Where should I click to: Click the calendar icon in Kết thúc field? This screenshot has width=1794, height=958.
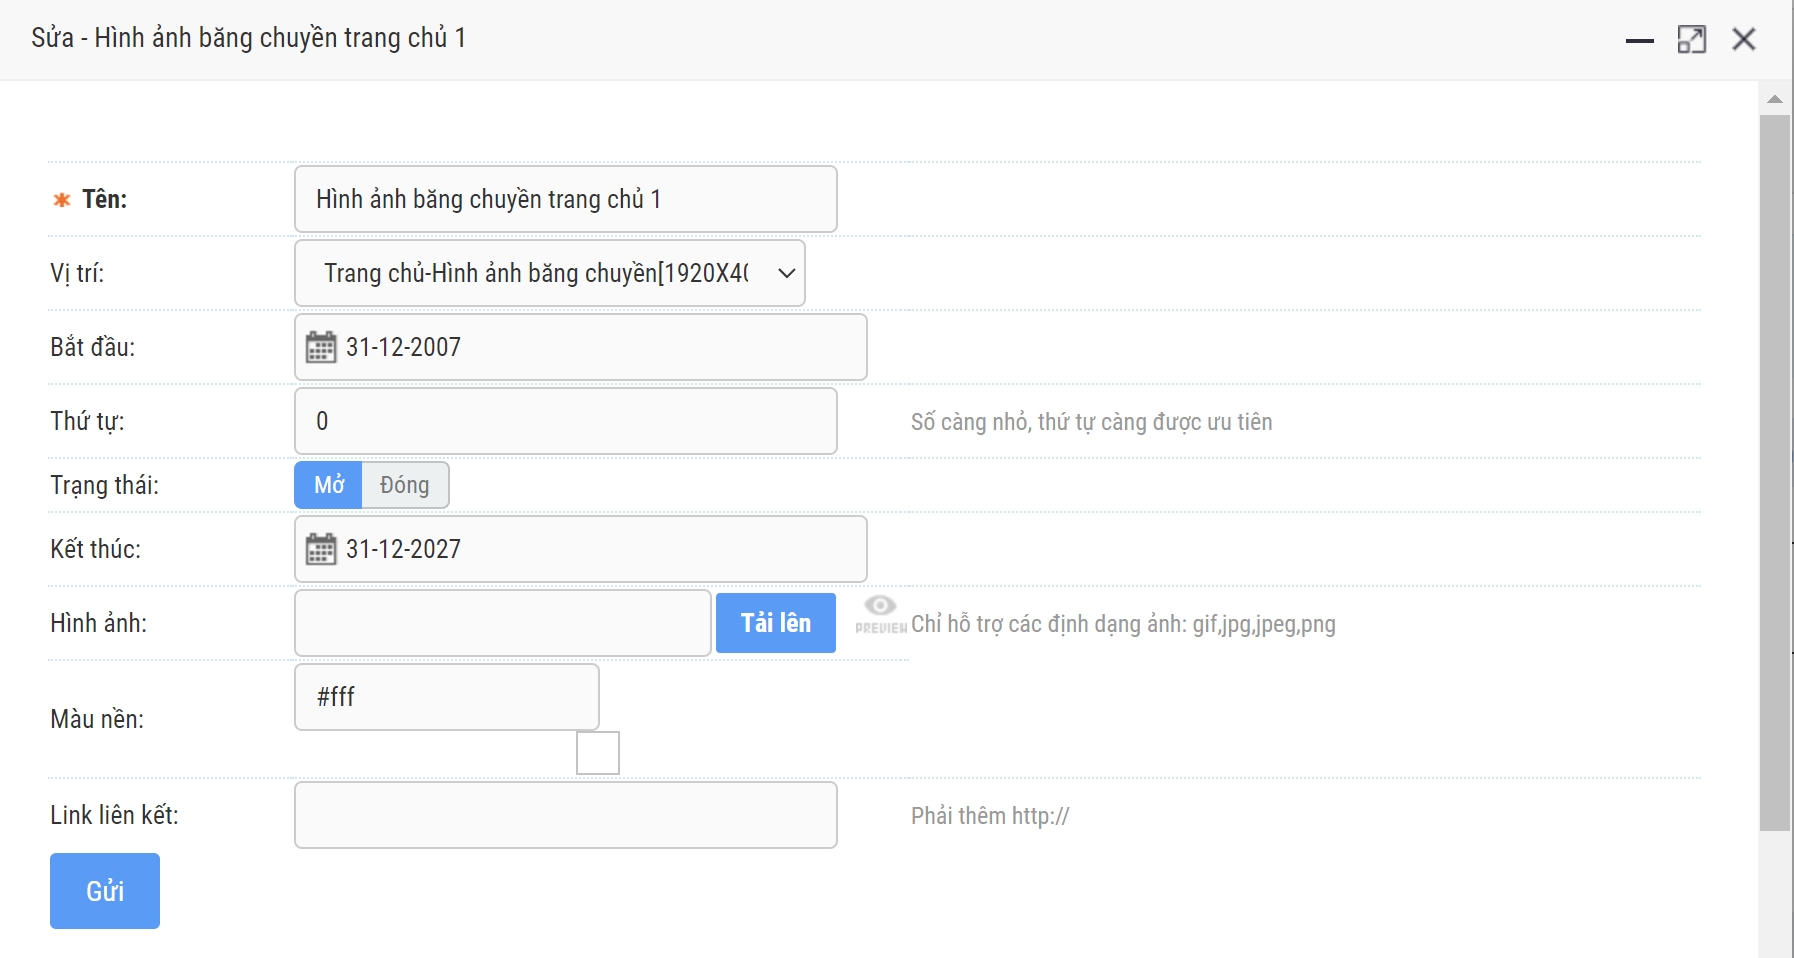321,549
